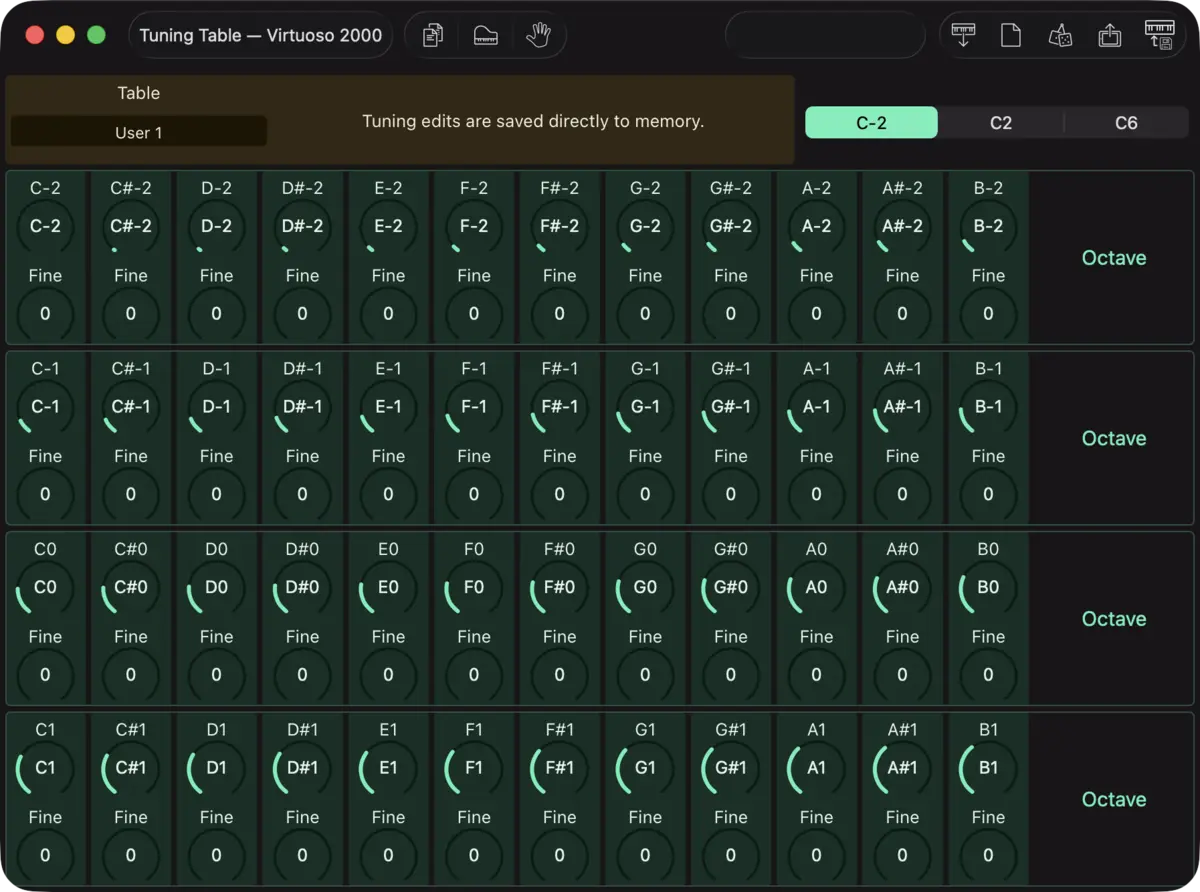Click the B-2 note knob
This screenshot has width=1200, height=892.
point(988,226)
